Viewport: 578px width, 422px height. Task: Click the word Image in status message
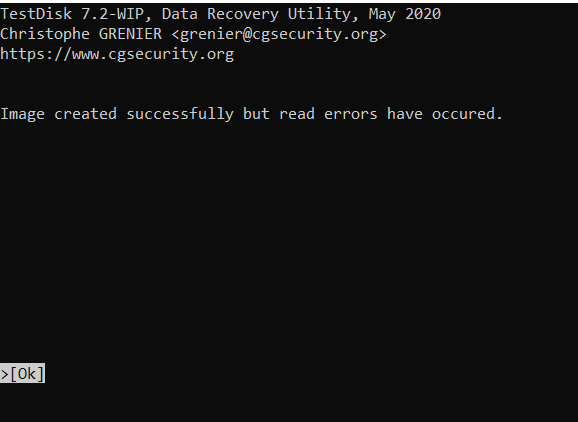[22, 114]
